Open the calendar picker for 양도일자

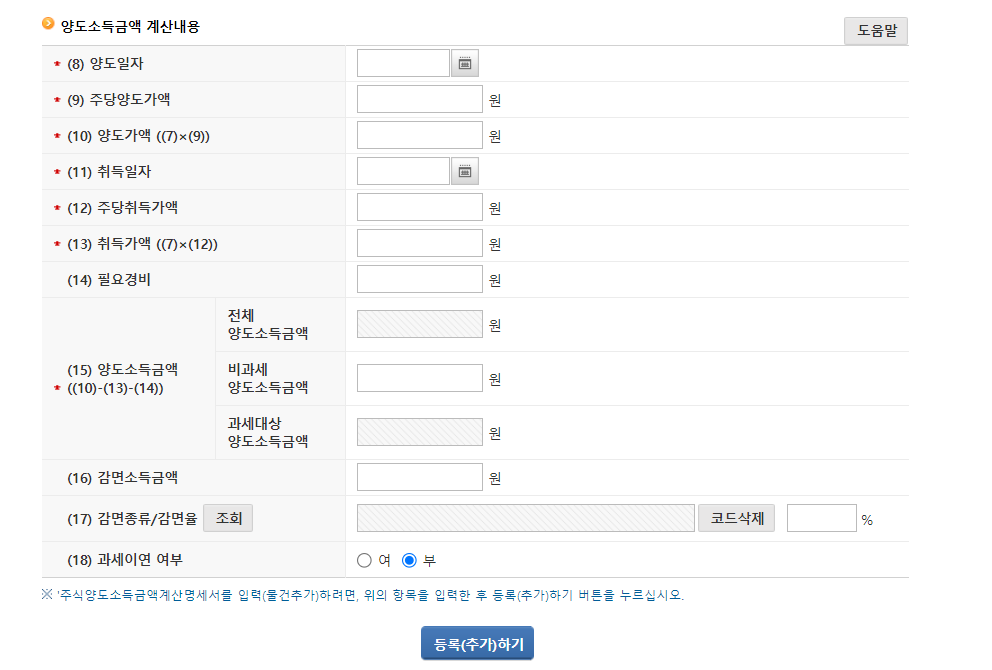pyautogui.click(x=466, y=62)
